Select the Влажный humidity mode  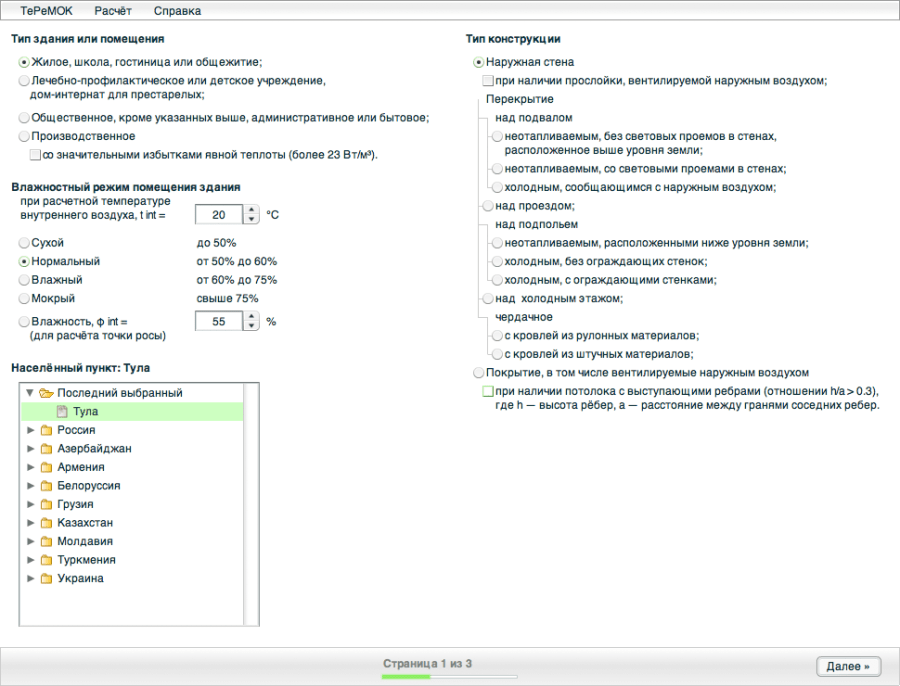click(x=24, y=280)
